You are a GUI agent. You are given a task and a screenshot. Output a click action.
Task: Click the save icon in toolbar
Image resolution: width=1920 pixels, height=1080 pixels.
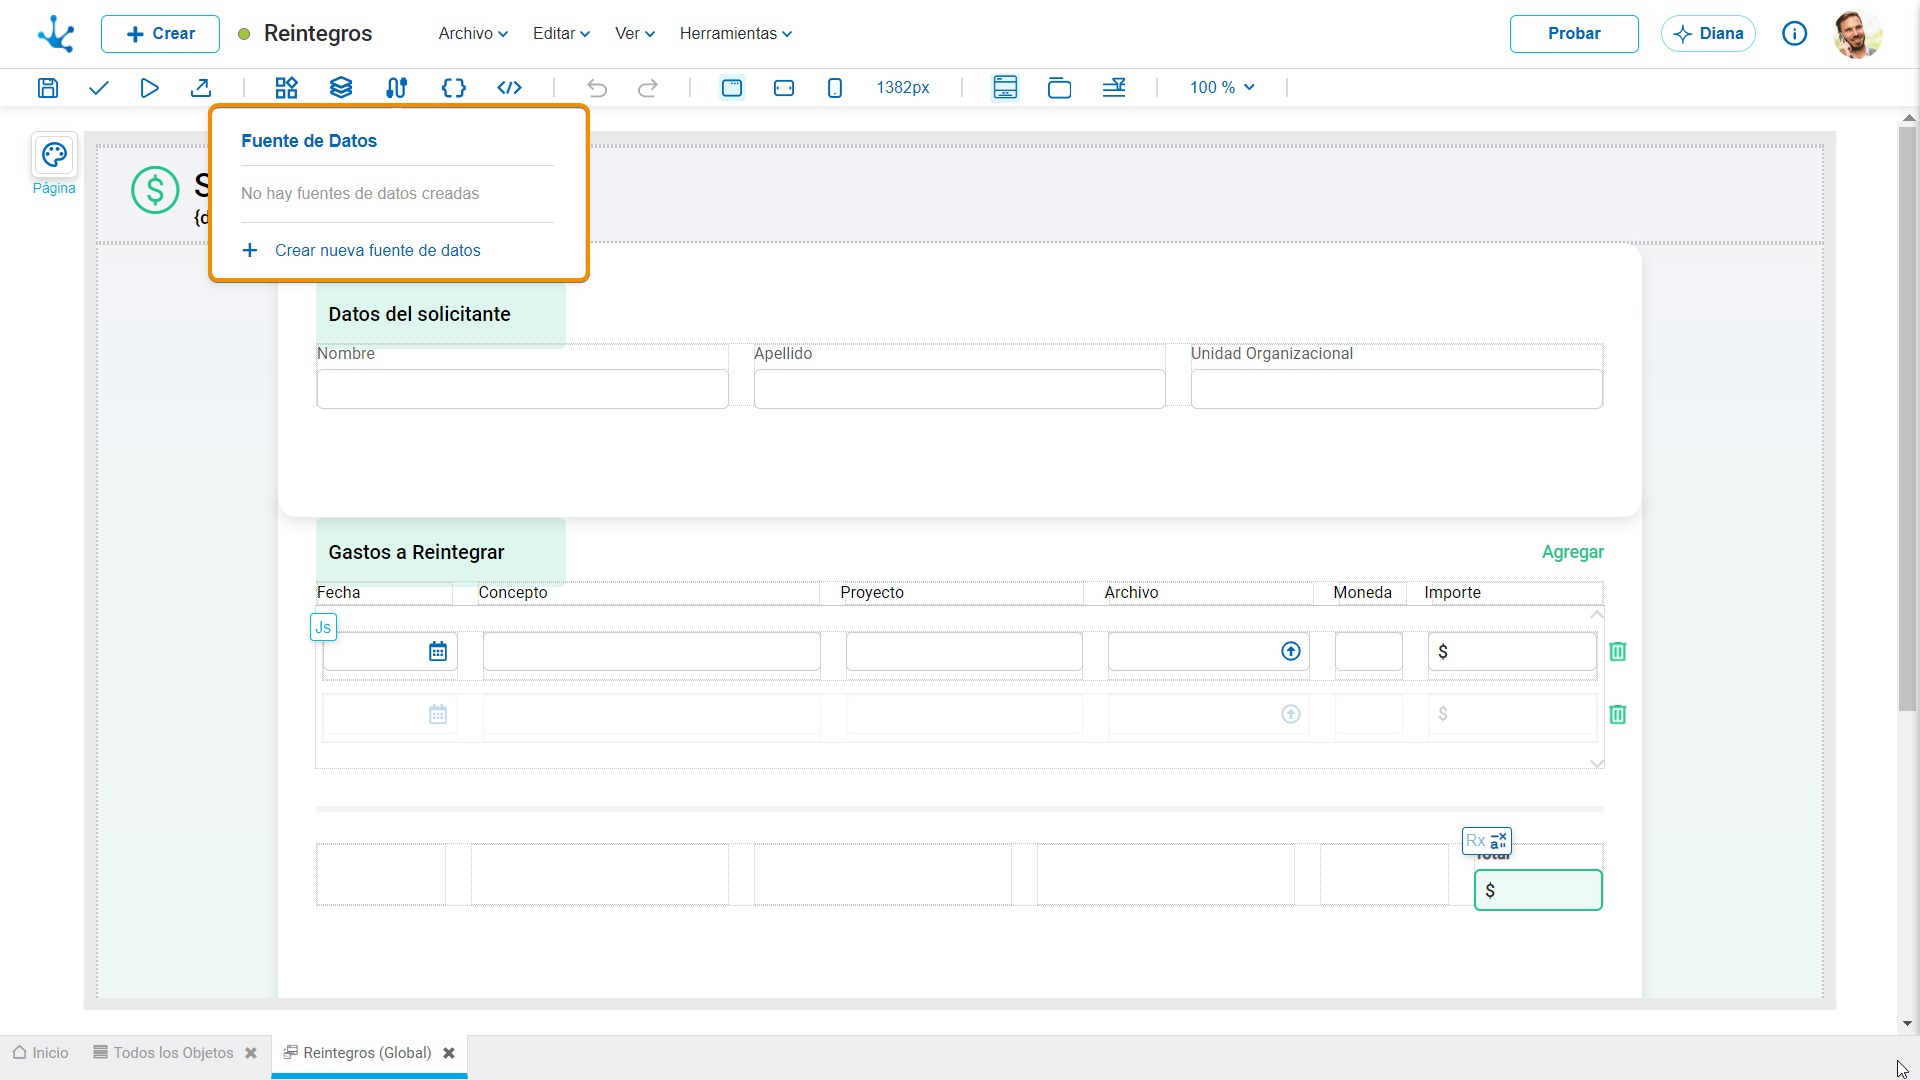47,88
